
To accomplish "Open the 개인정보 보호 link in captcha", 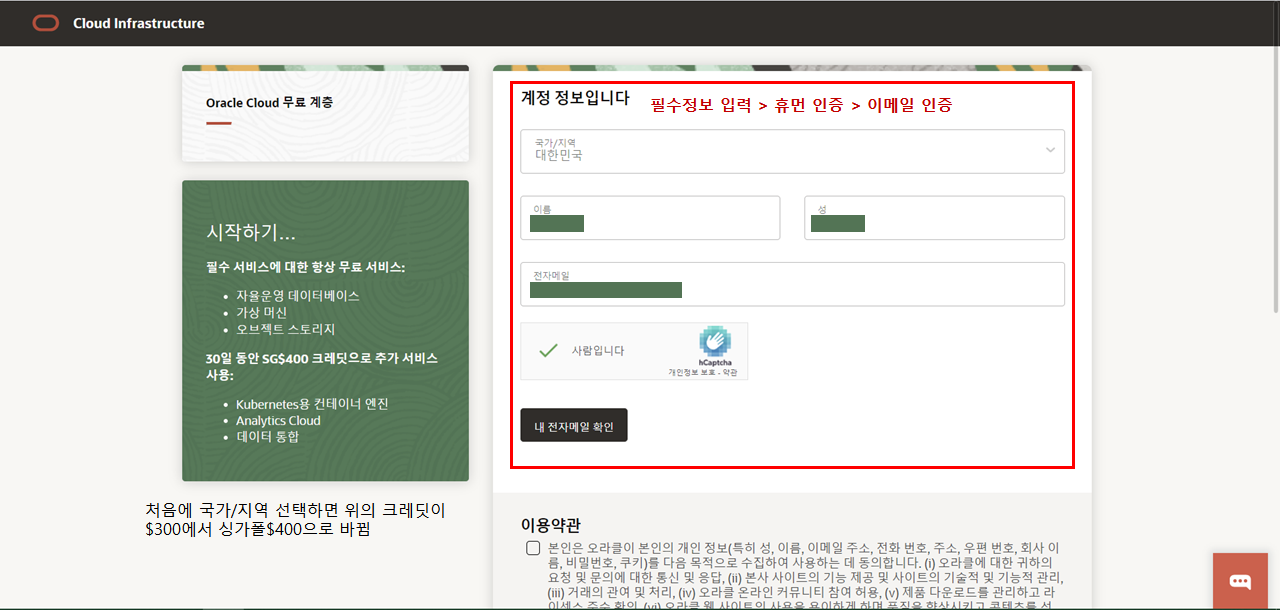I will pos(692,372).
